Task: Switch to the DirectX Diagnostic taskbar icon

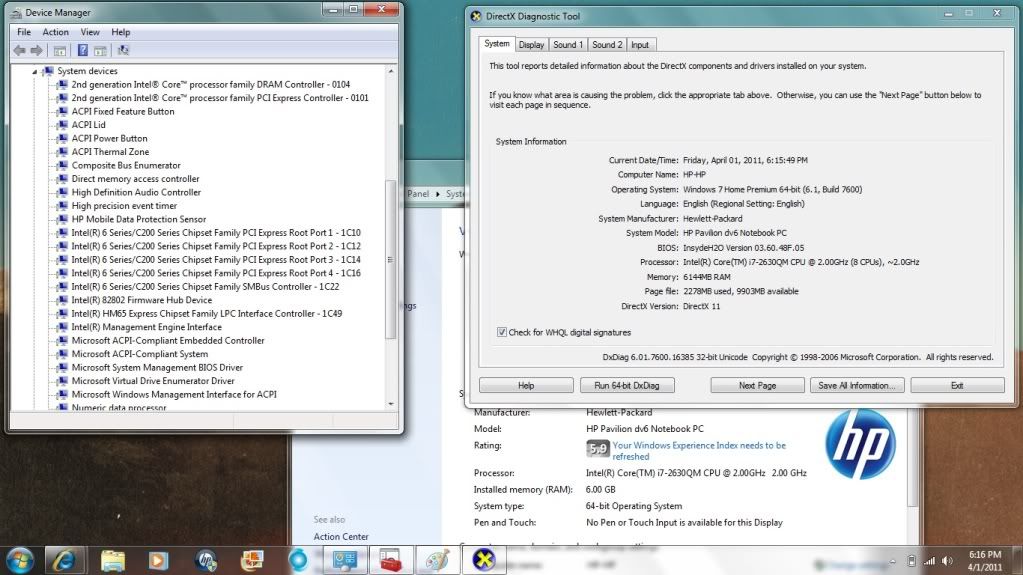Action: [483, 561]
